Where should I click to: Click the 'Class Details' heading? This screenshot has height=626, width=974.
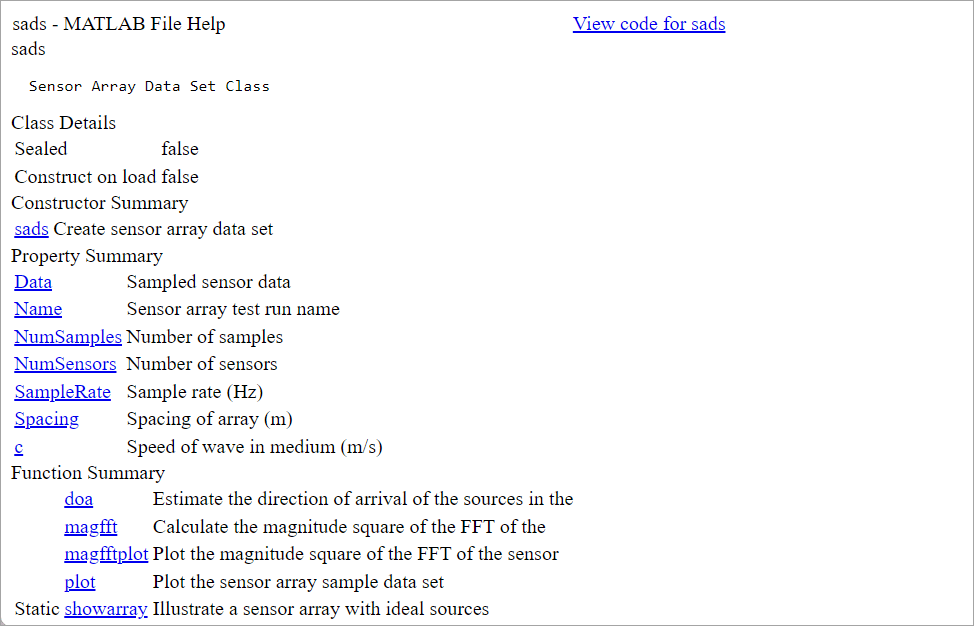[63, 123]
